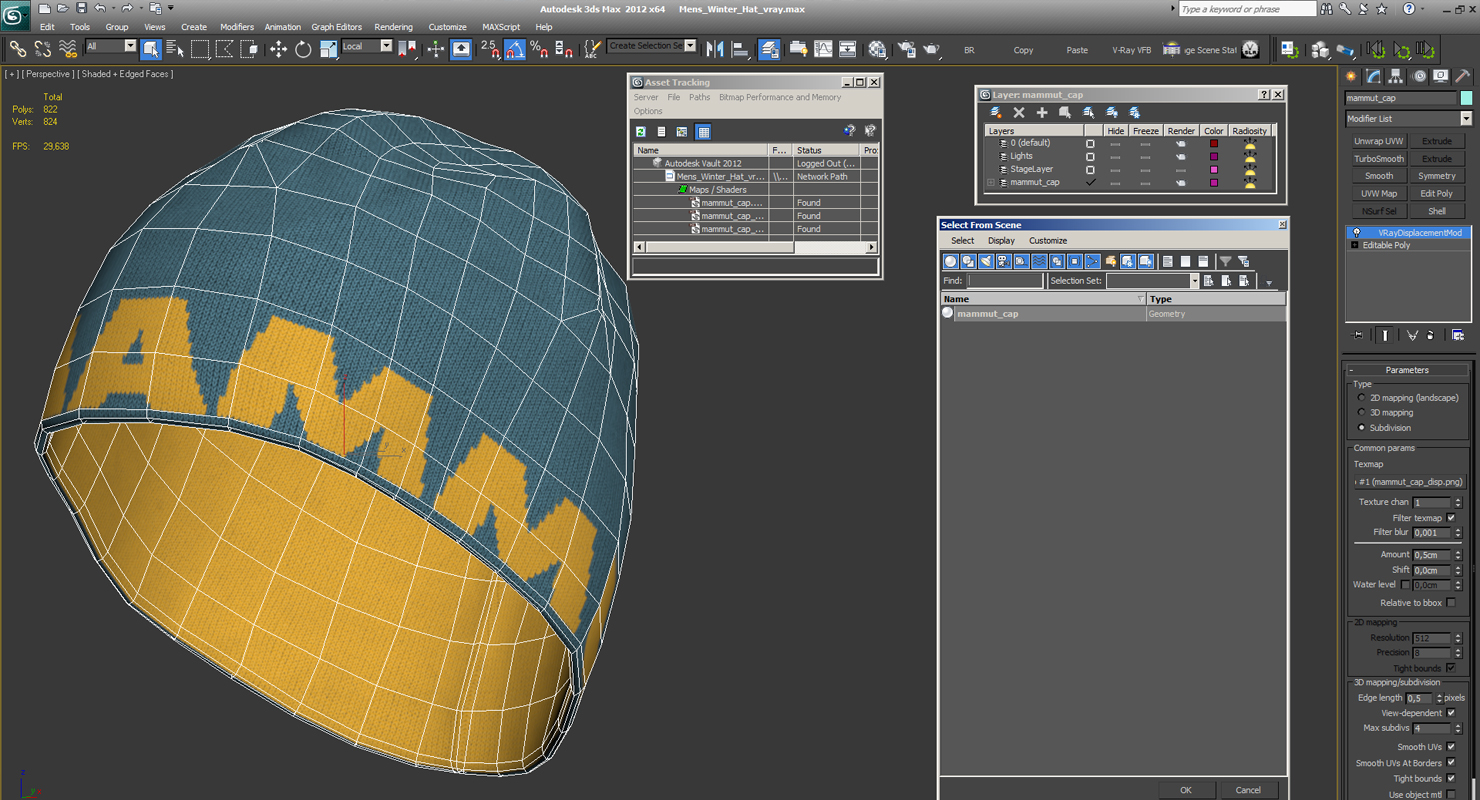
Task: Expand the mammut_cap layer tree node
Action: pyautogui.click(x=991, y=182)
